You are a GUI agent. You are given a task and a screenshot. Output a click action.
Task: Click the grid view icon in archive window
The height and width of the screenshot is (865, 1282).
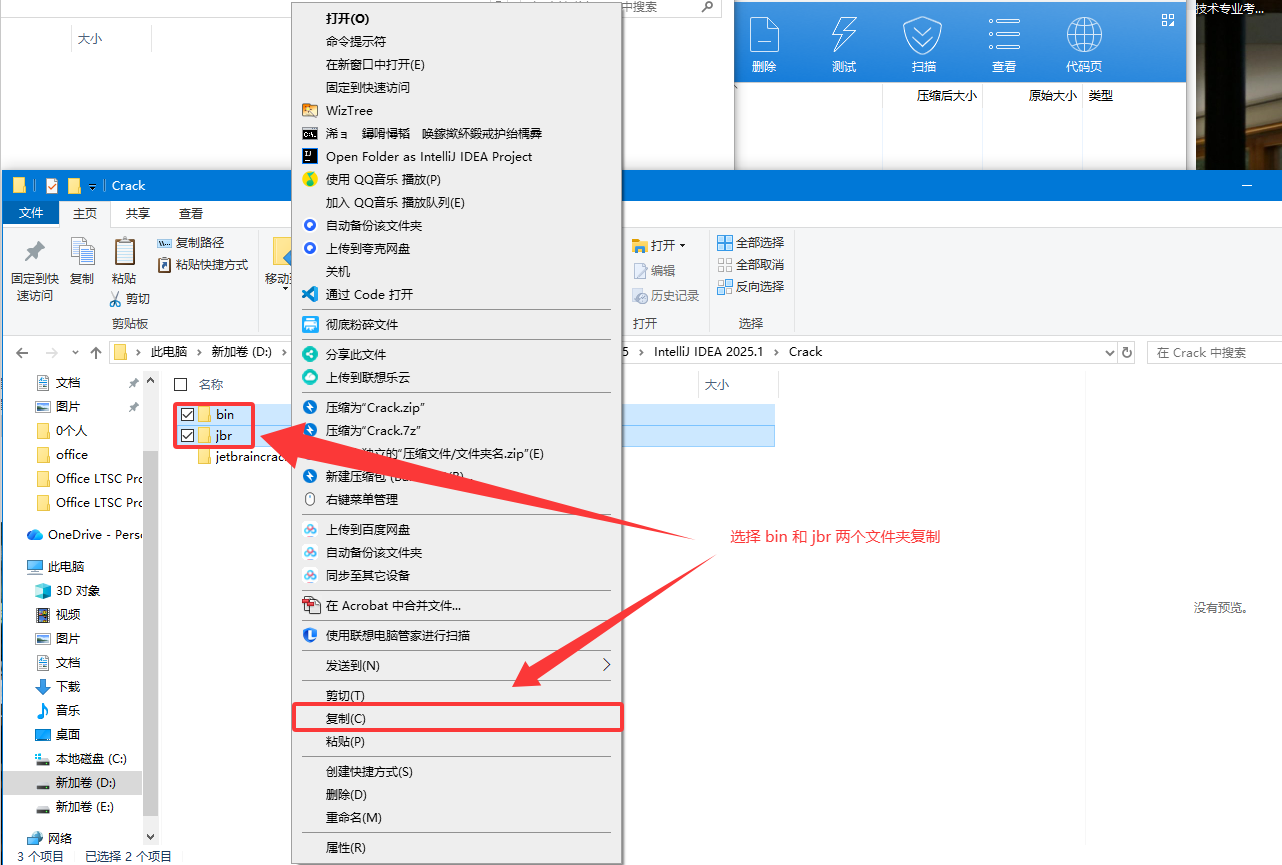tap(1167, 20)
